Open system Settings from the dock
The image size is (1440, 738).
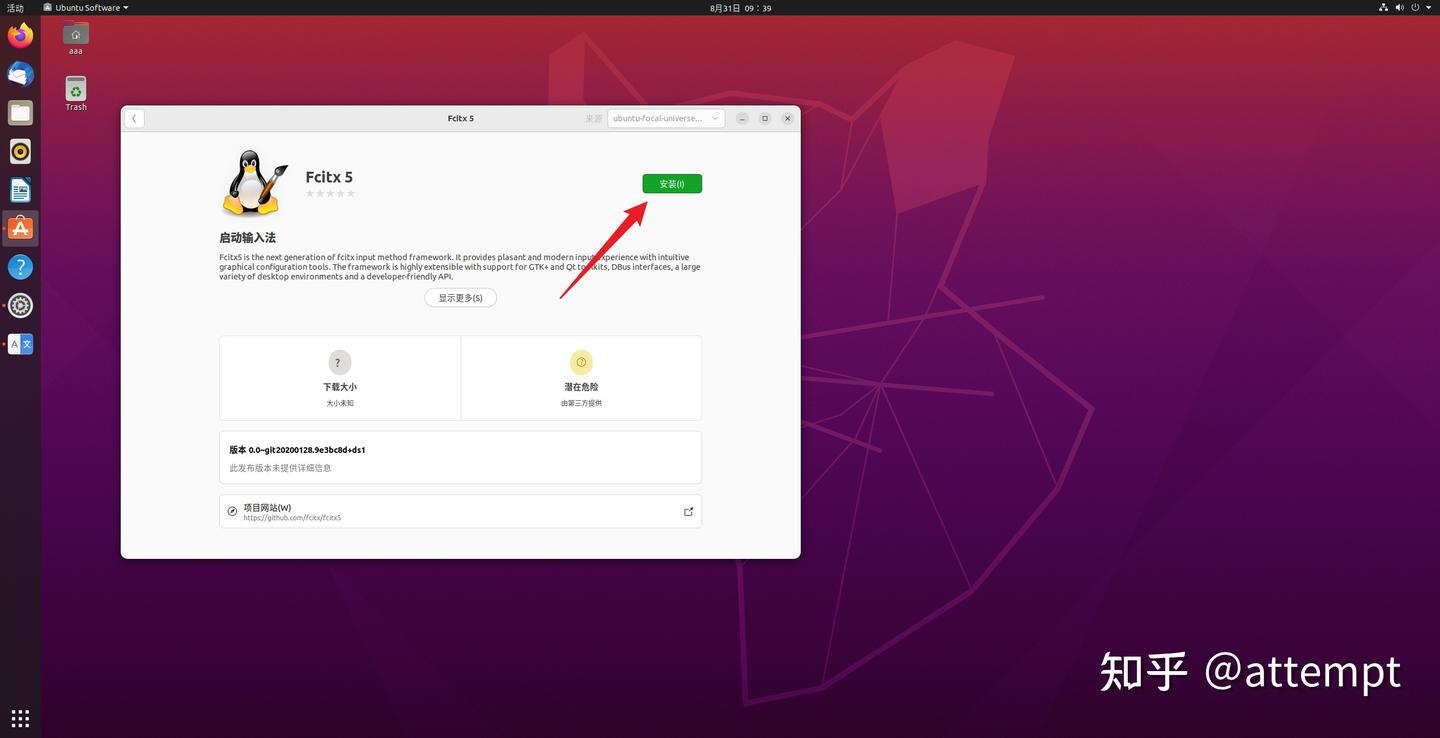click(20, 305)
